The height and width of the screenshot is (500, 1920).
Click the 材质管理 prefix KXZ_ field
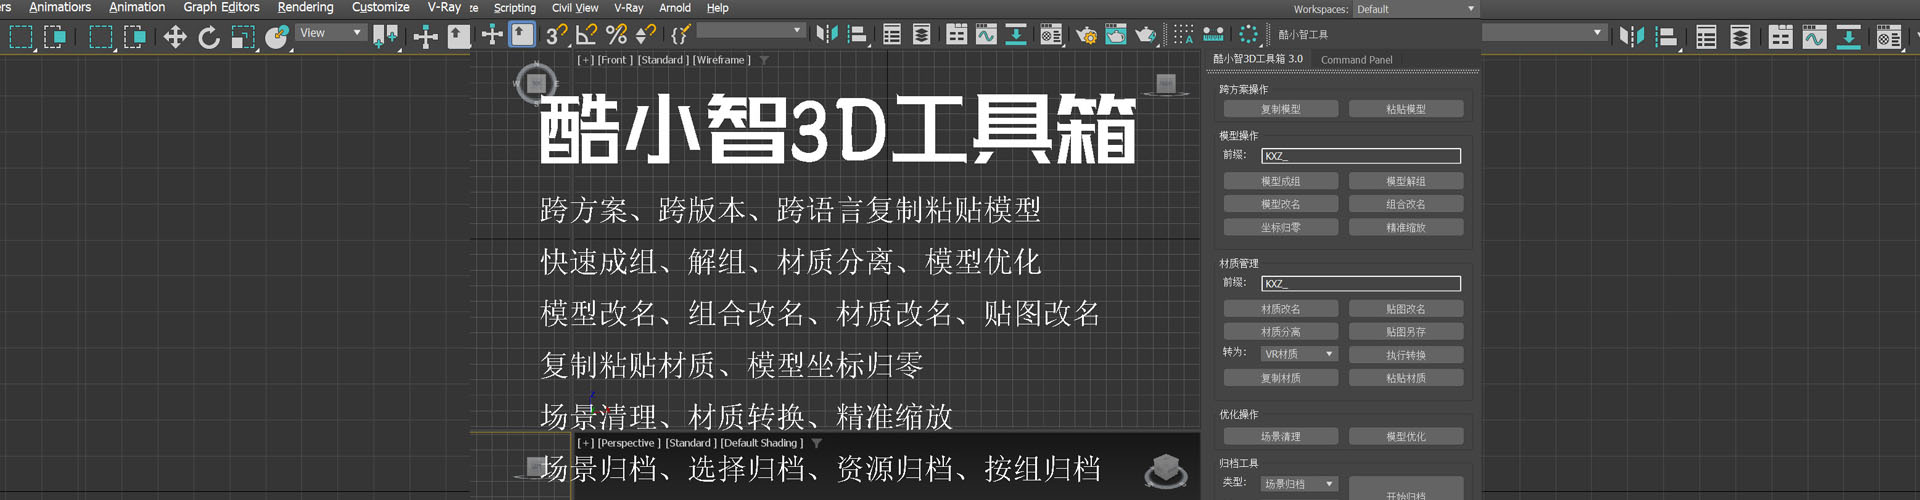pos(1360,284)
